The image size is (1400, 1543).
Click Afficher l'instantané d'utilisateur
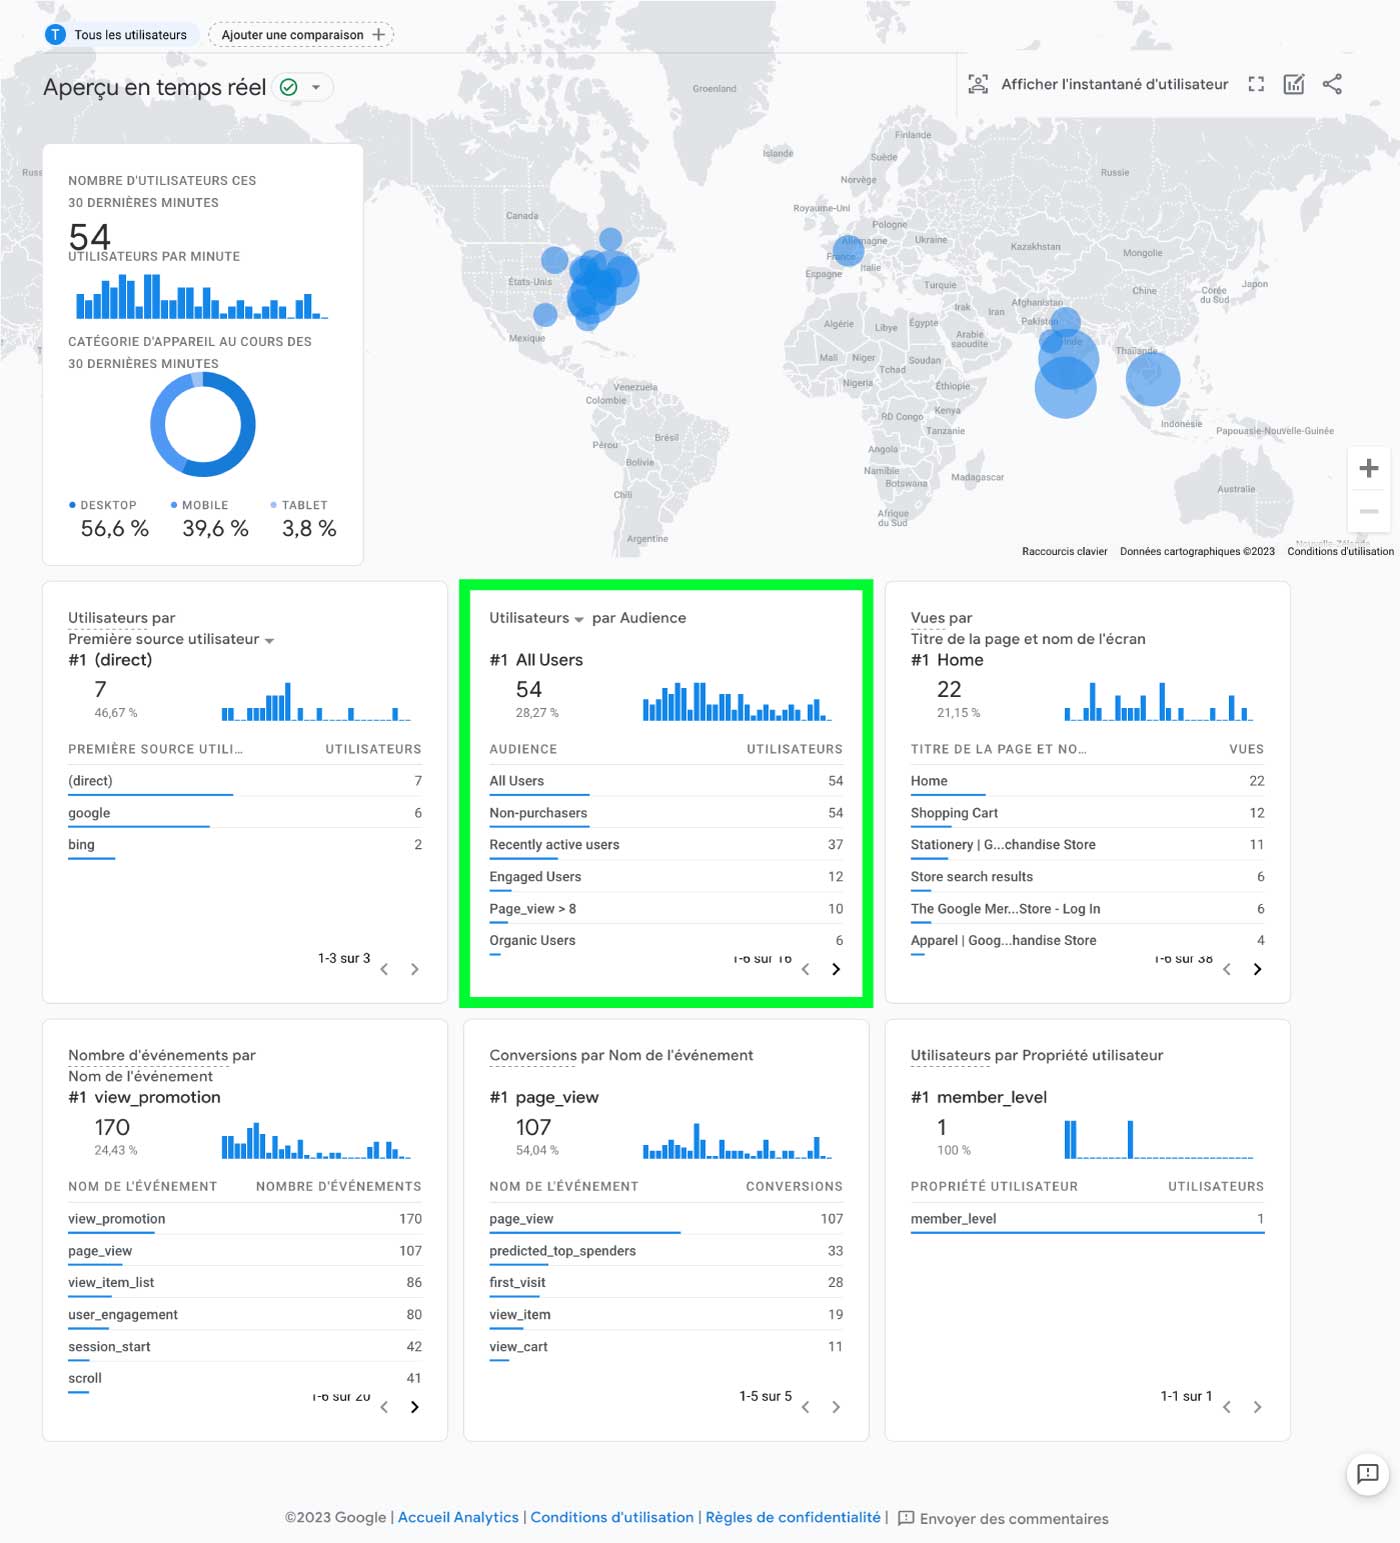tap(1115, 84)
